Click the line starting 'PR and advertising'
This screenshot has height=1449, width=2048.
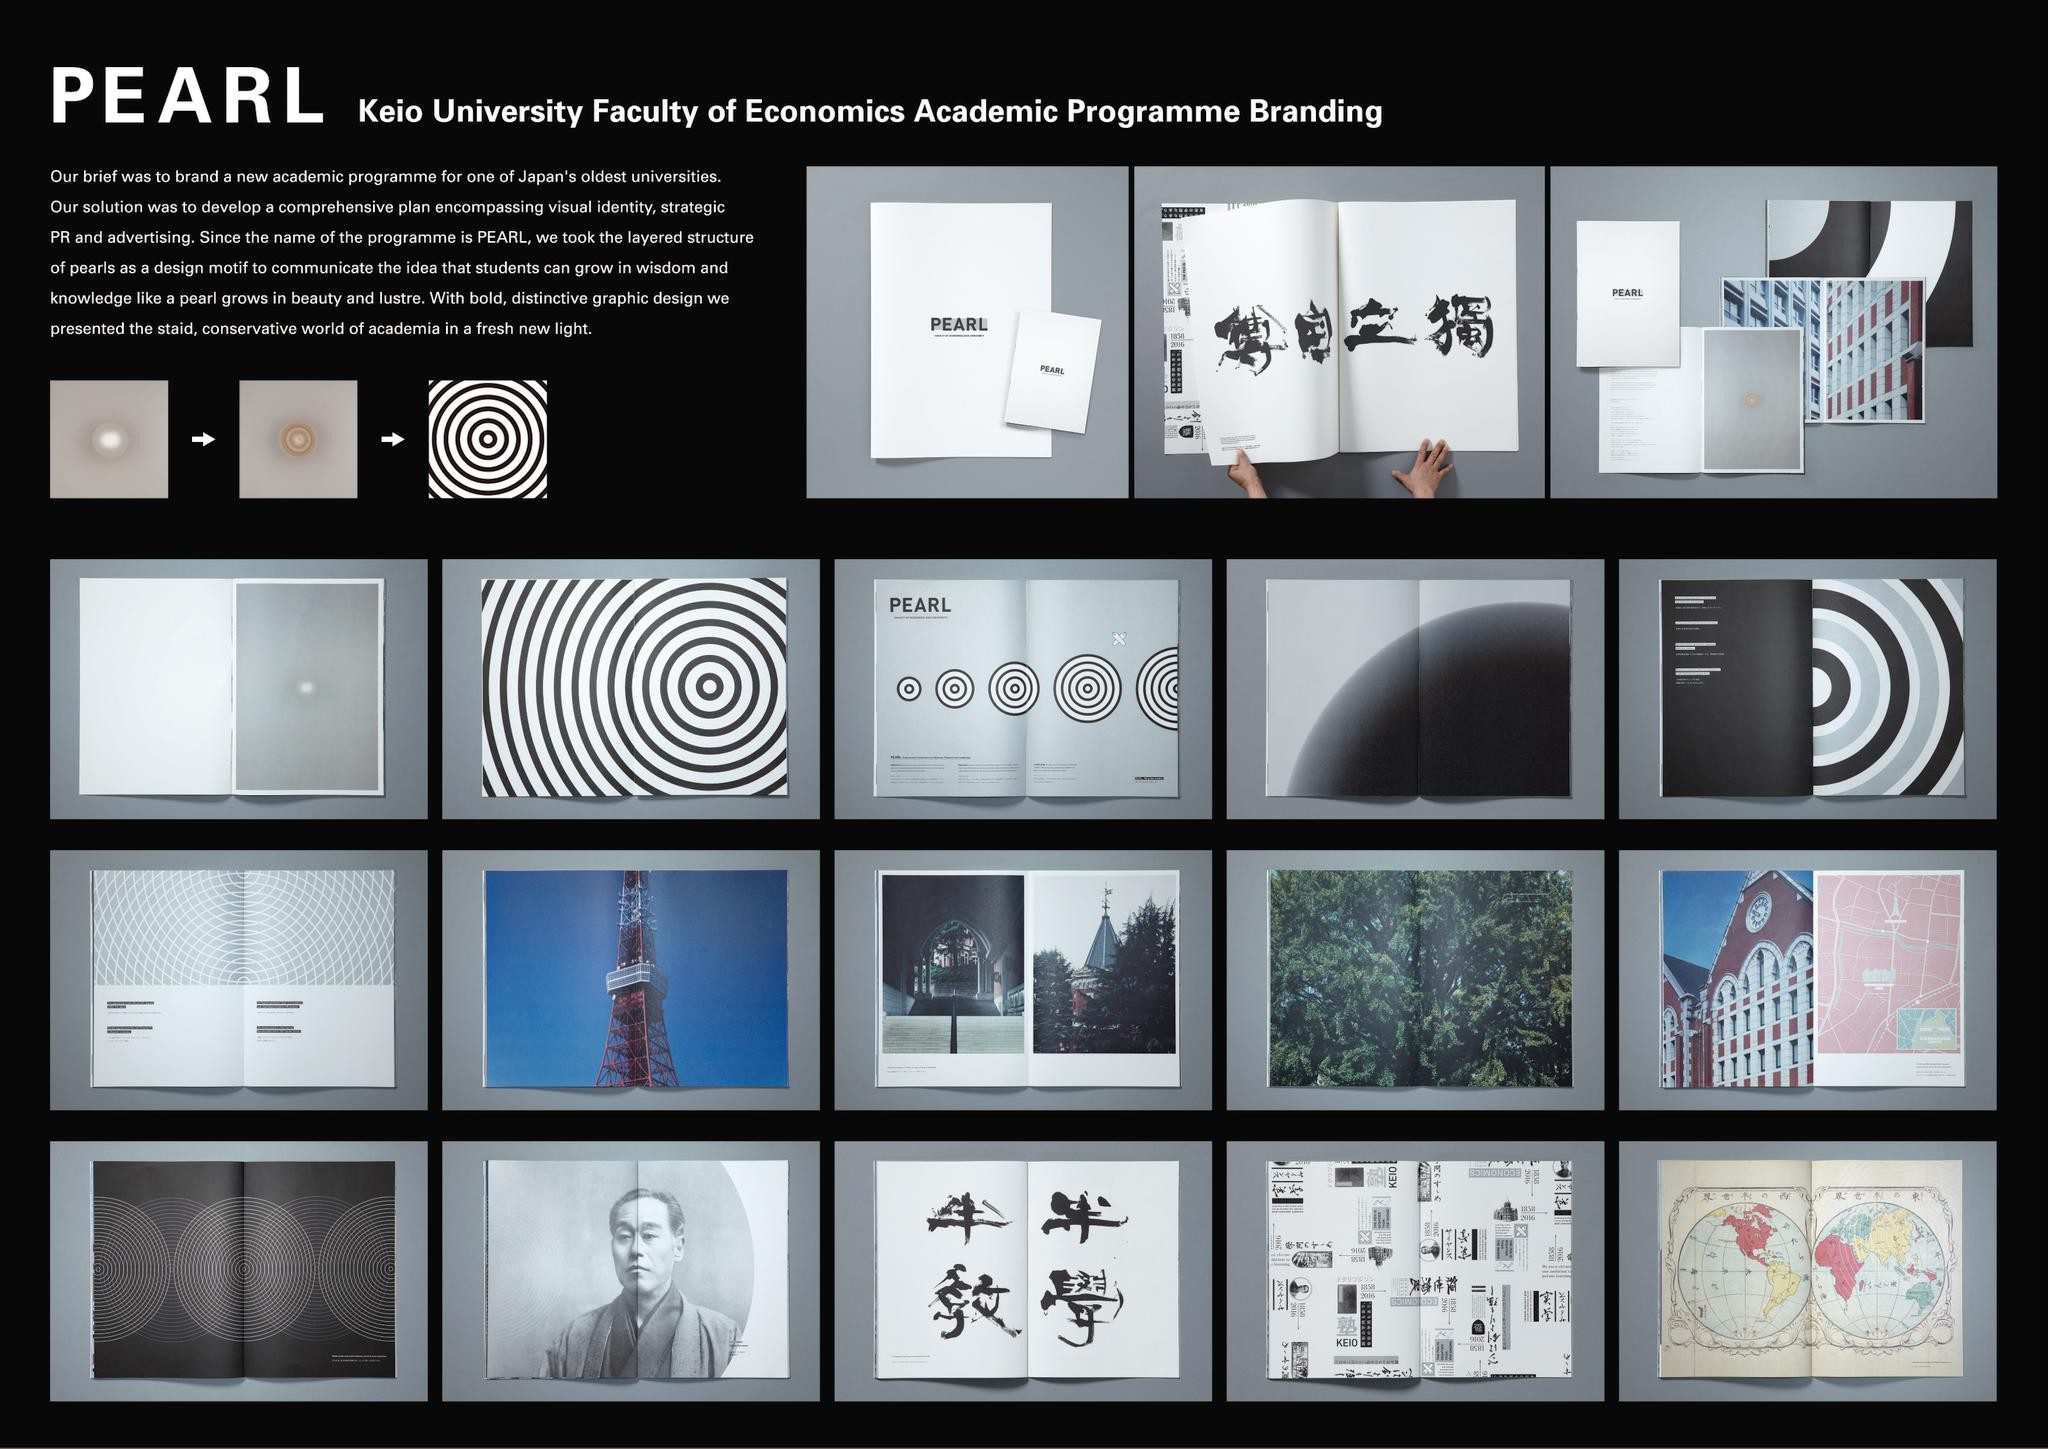tap(402, 237)
